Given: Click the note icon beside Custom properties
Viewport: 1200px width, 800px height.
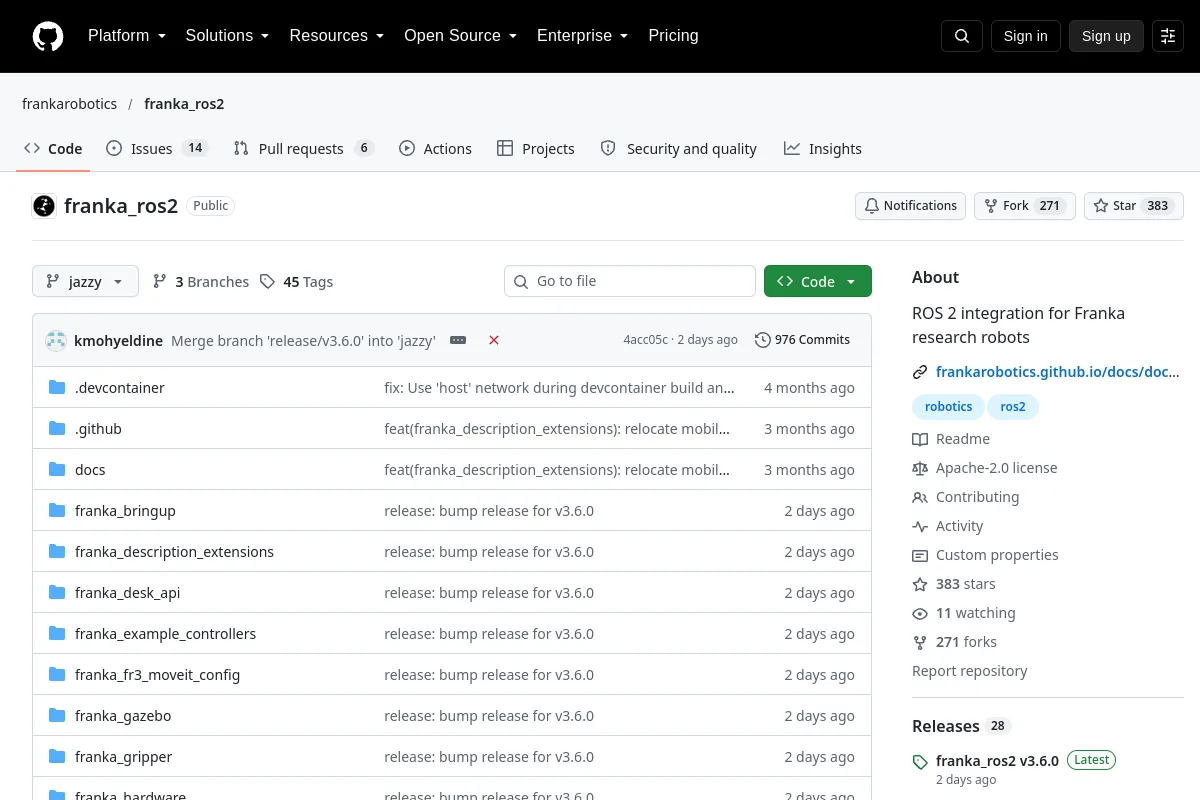Looking at the screenshot, I should coord(920,555).
